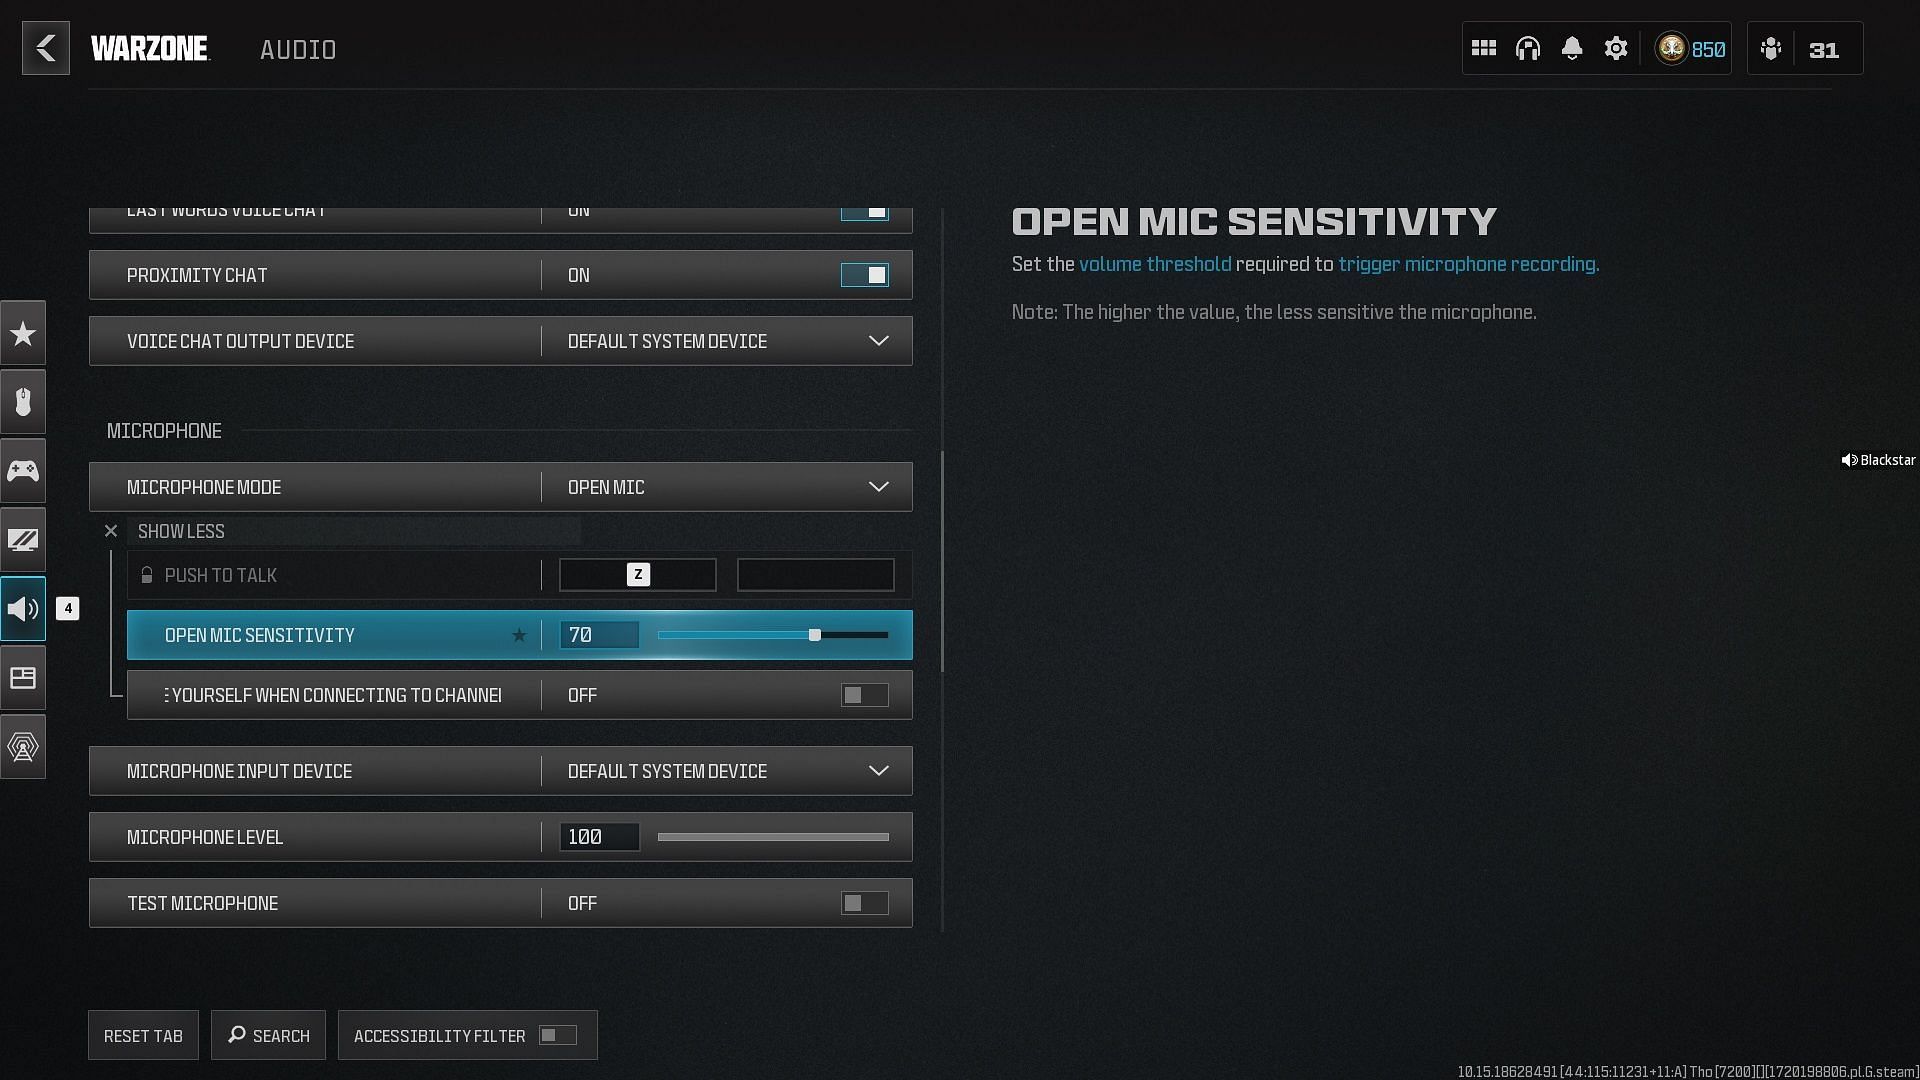Open the headset/audio device settings icon
This screenshot has width=1920, height=1080.
tap(1528, 49)
